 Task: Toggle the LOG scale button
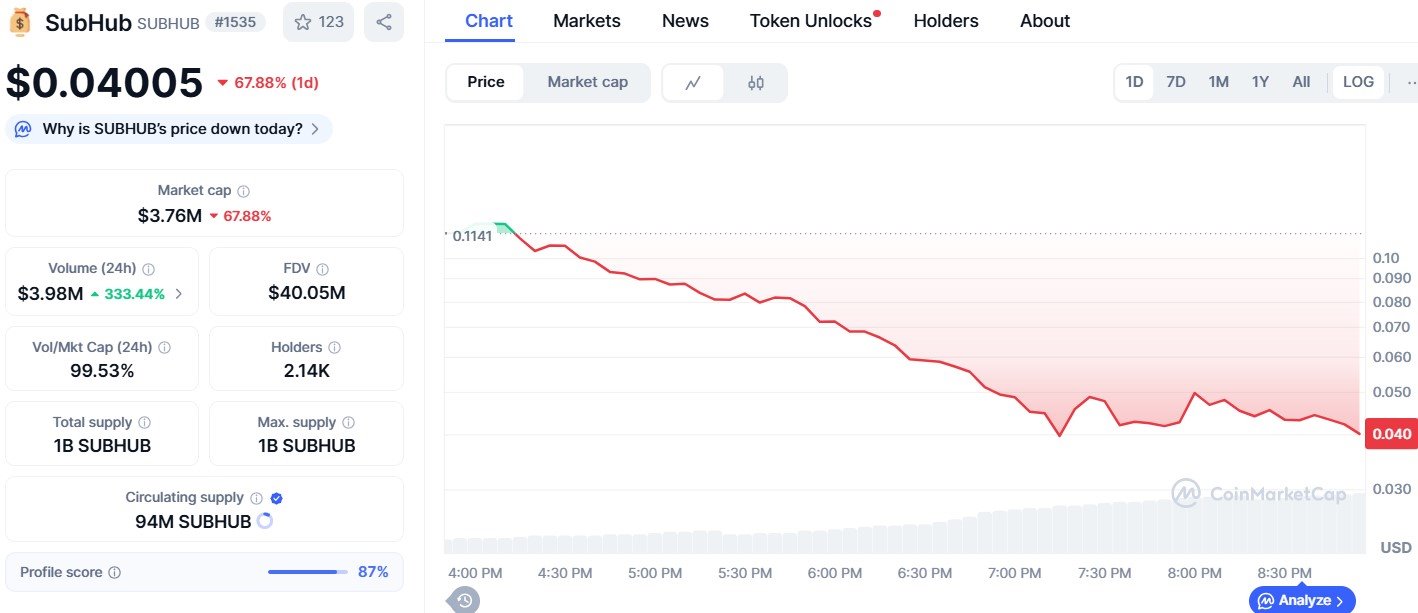1358,82
